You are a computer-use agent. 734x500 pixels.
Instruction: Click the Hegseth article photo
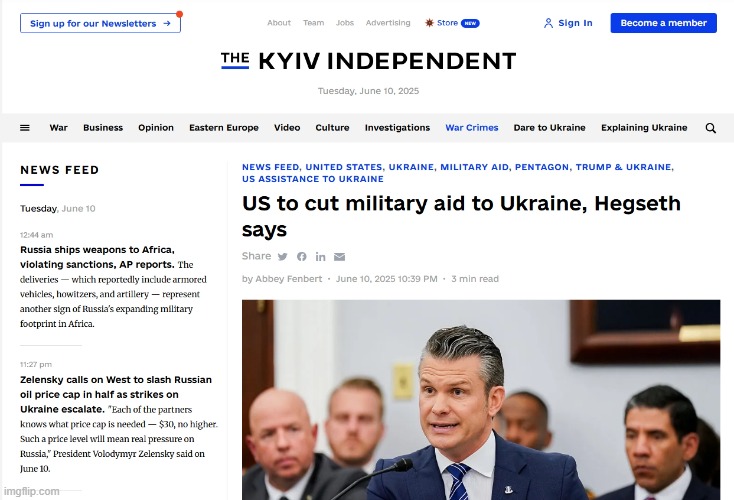pyautogui.click(x=481, y=400)
